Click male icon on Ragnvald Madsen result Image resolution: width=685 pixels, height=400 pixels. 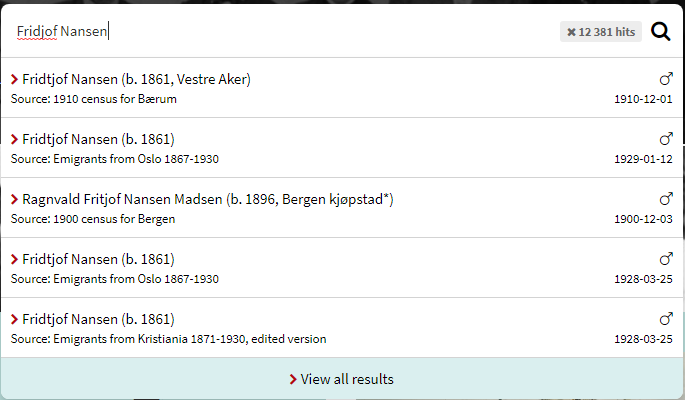coord(666,199)
